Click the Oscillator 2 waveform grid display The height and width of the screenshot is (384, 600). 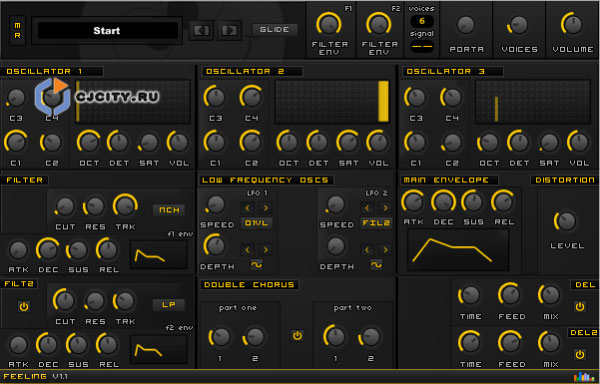[332, 101]
